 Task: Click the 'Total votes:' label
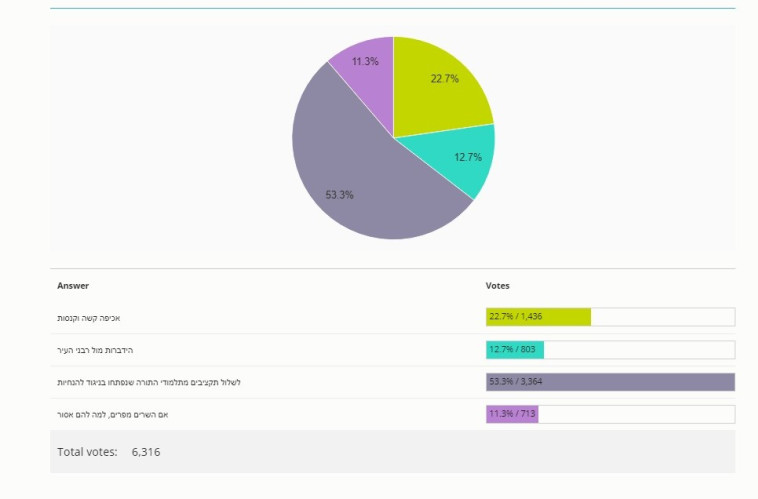pyautogui.click(x=87, y=452)
